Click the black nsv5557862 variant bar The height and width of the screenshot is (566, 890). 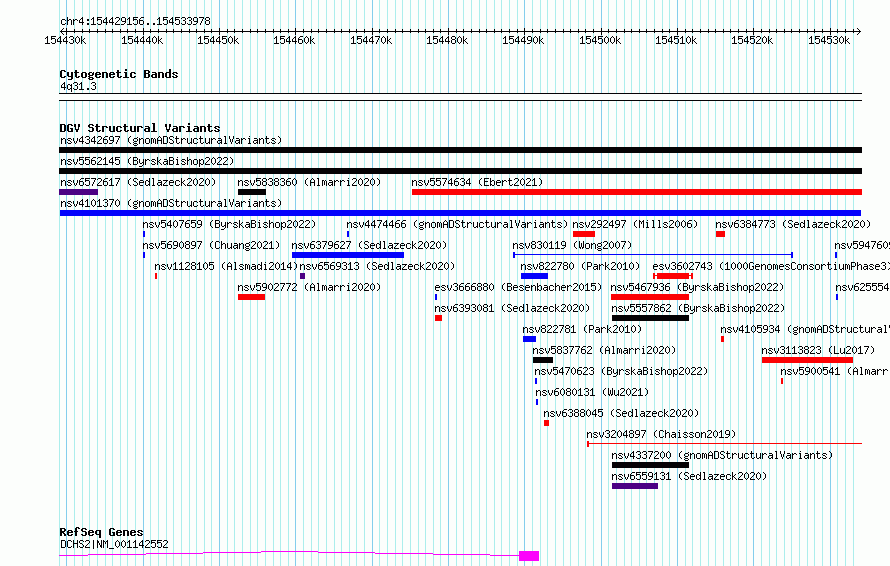(x=650, y=318)
